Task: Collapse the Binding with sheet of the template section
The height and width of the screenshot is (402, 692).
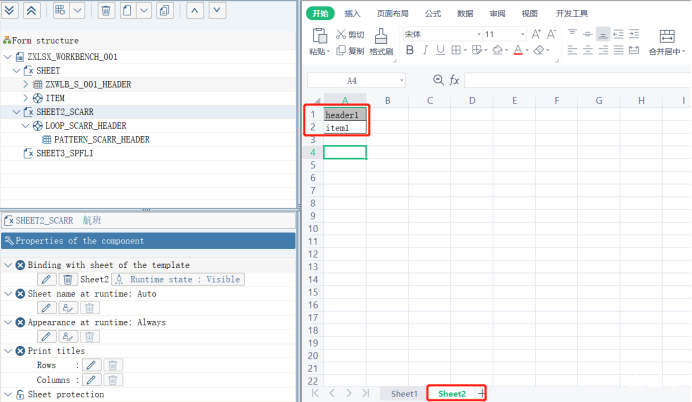Action: point(8,265)
